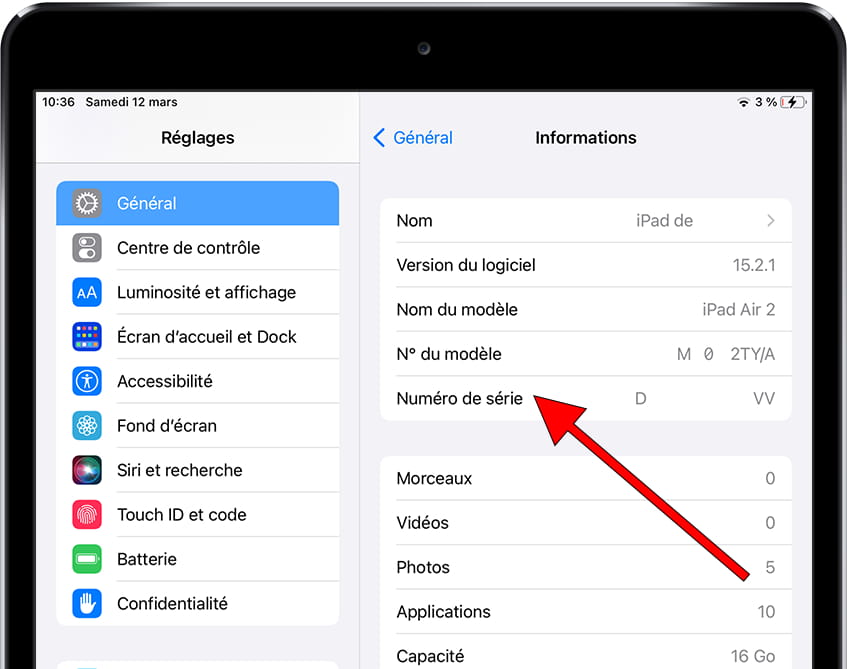Open Écran d'accueil et Dock settings
847x669 pixels.
click(198, 337)
